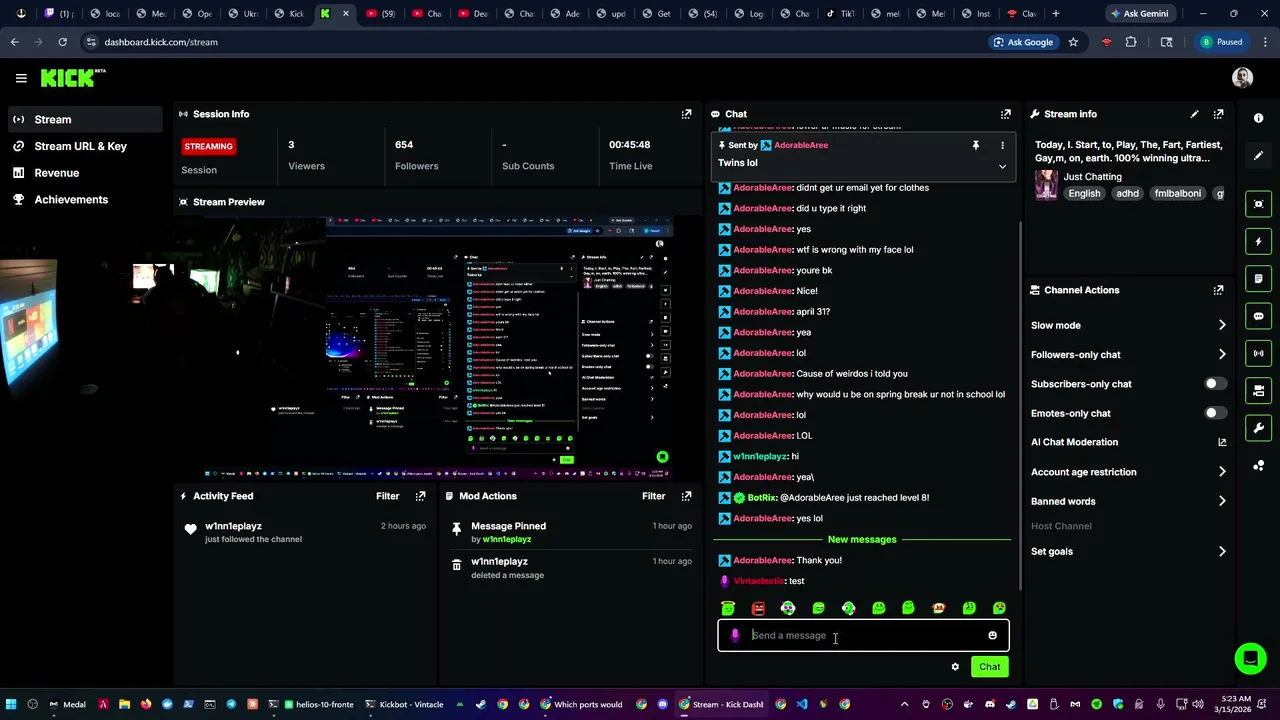
Task: Expand Slow mode options
Action: click(1221, 325)
